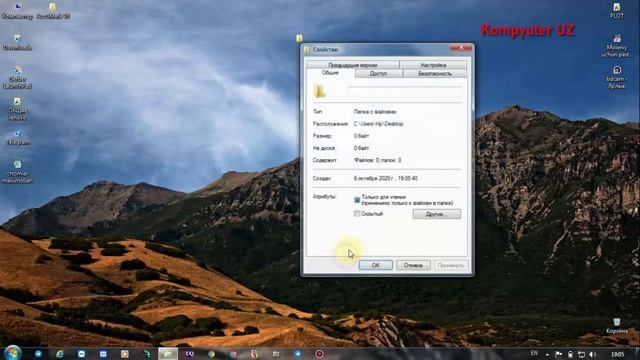Click the Отмена button
The height and width of the screenshot is (360, 640).
pos(413,265)
